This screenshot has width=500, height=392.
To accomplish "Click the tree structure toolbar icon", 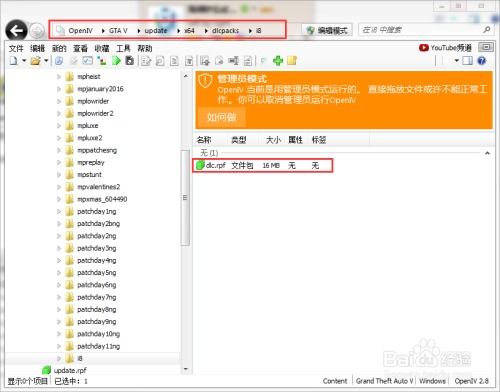I will (102, 61).
